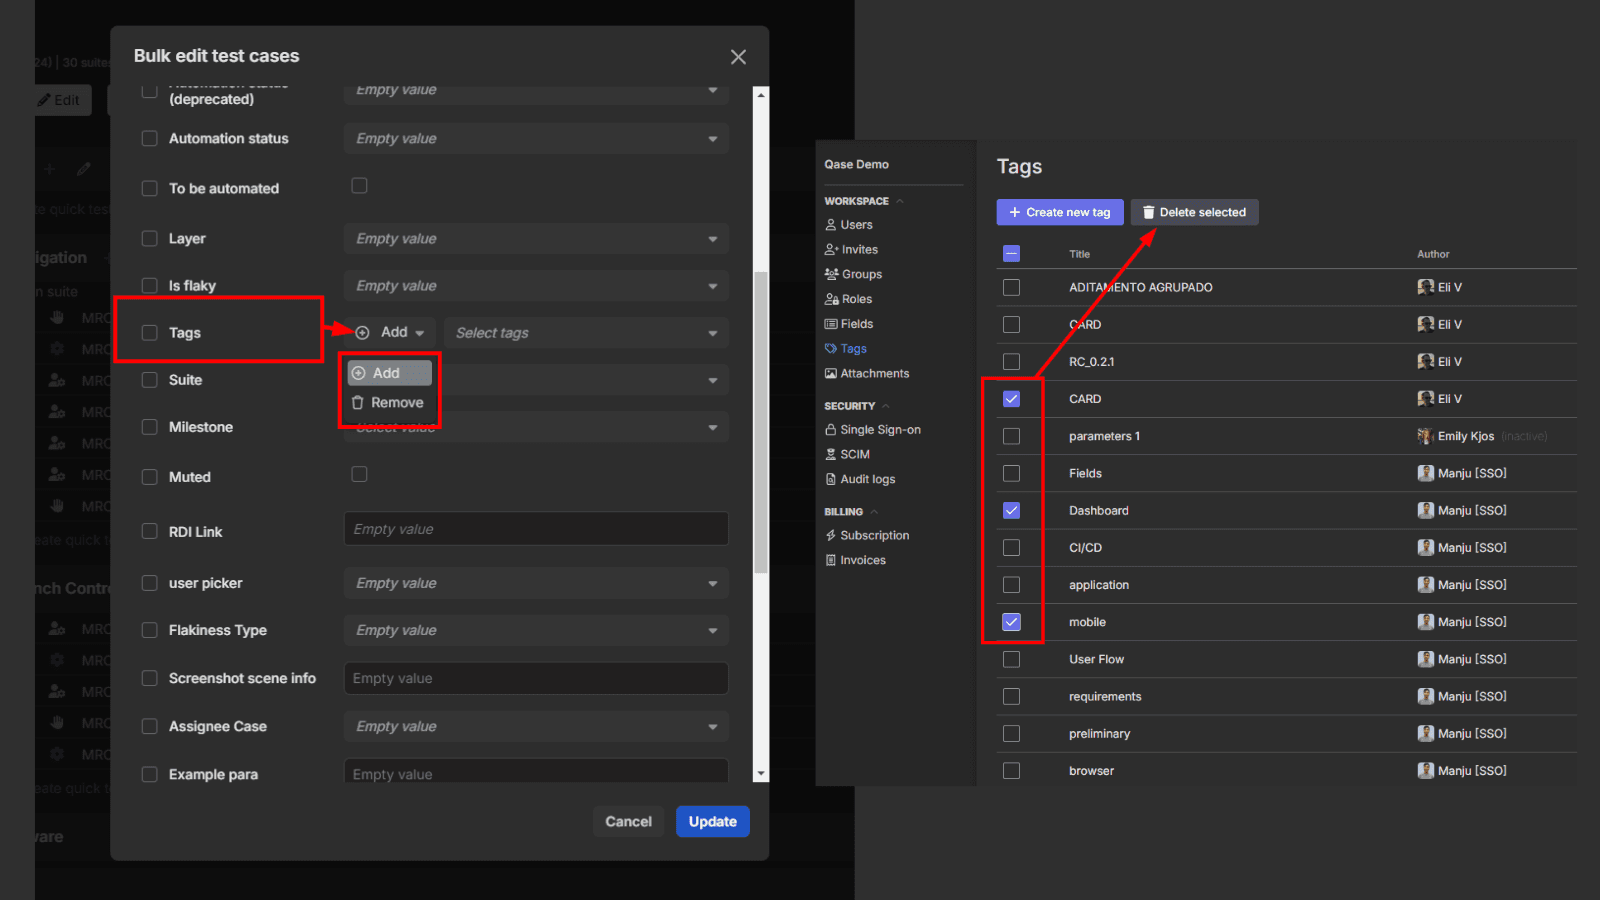This screenshot has width=1600, height=900.
Task: Click the dialog scrollbar up arrow
Action: (761, 94)
